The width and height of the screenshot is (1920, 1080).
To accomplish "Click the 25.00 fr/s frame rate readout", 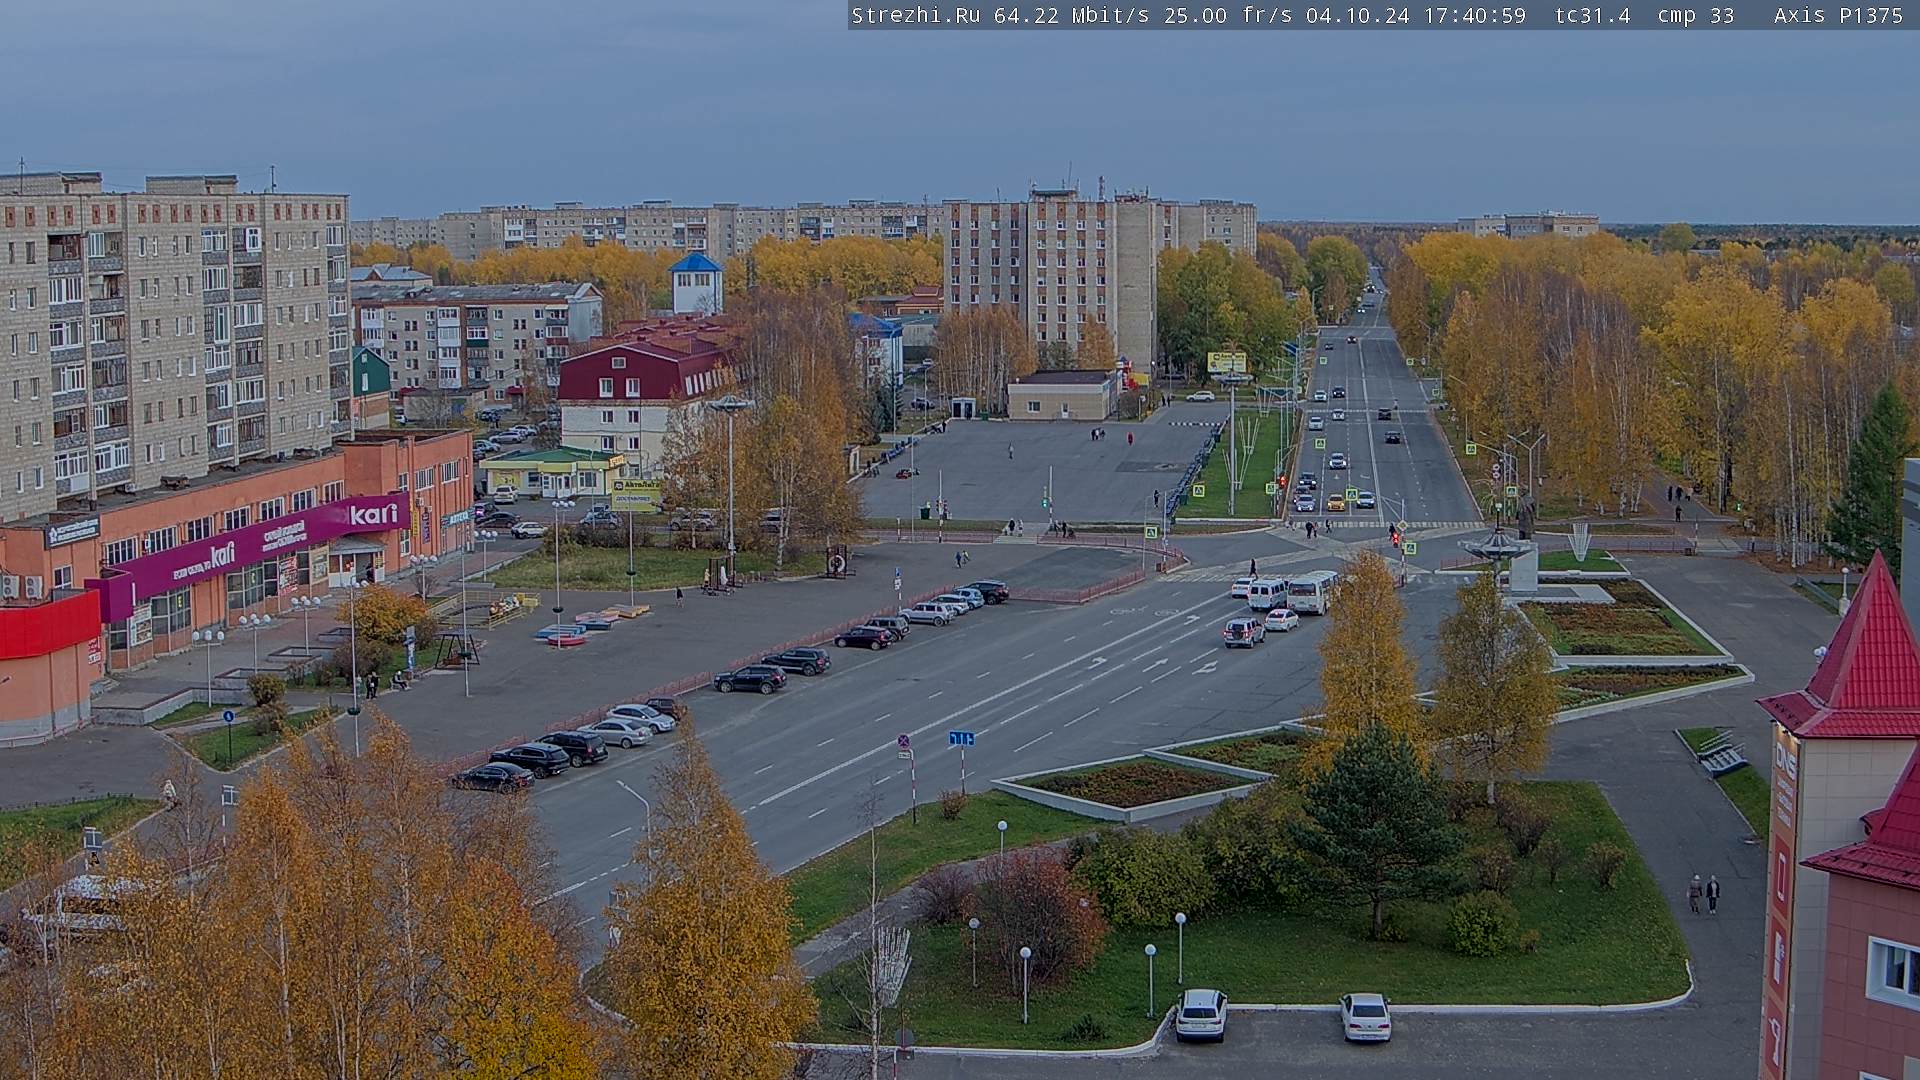I will 1228,15.
